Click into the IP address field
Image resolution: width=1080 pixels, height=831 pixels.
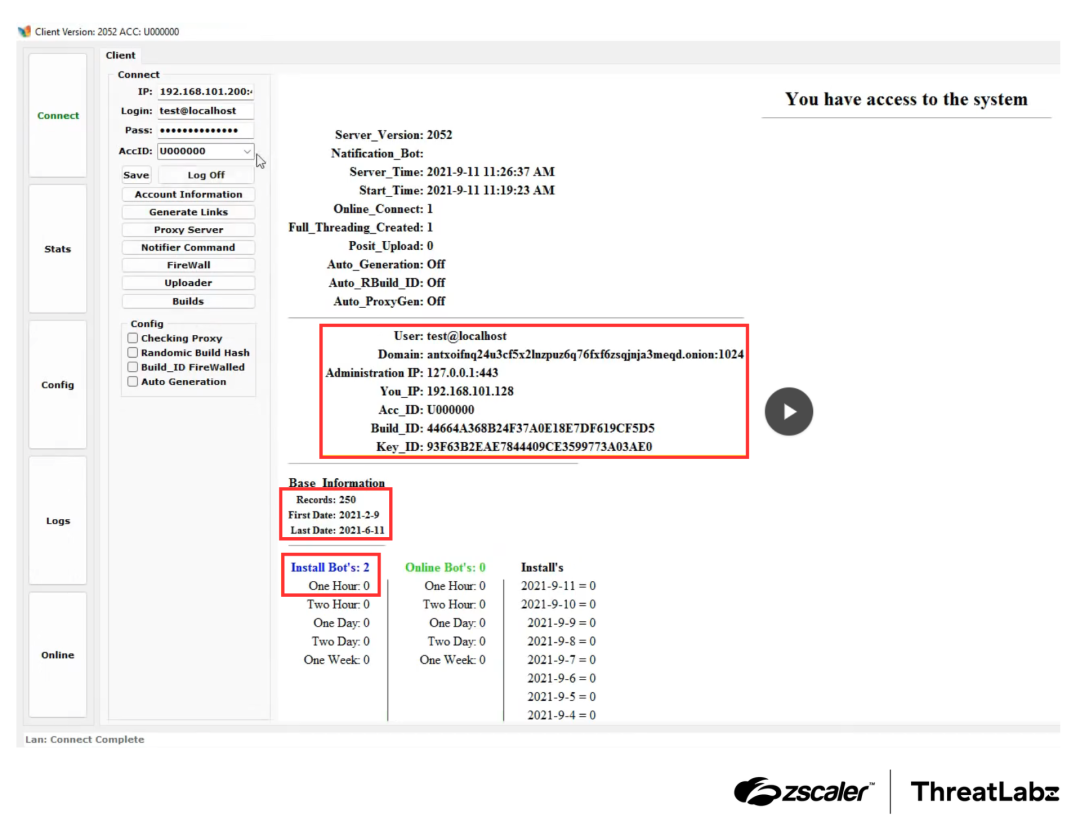(205, 92)
